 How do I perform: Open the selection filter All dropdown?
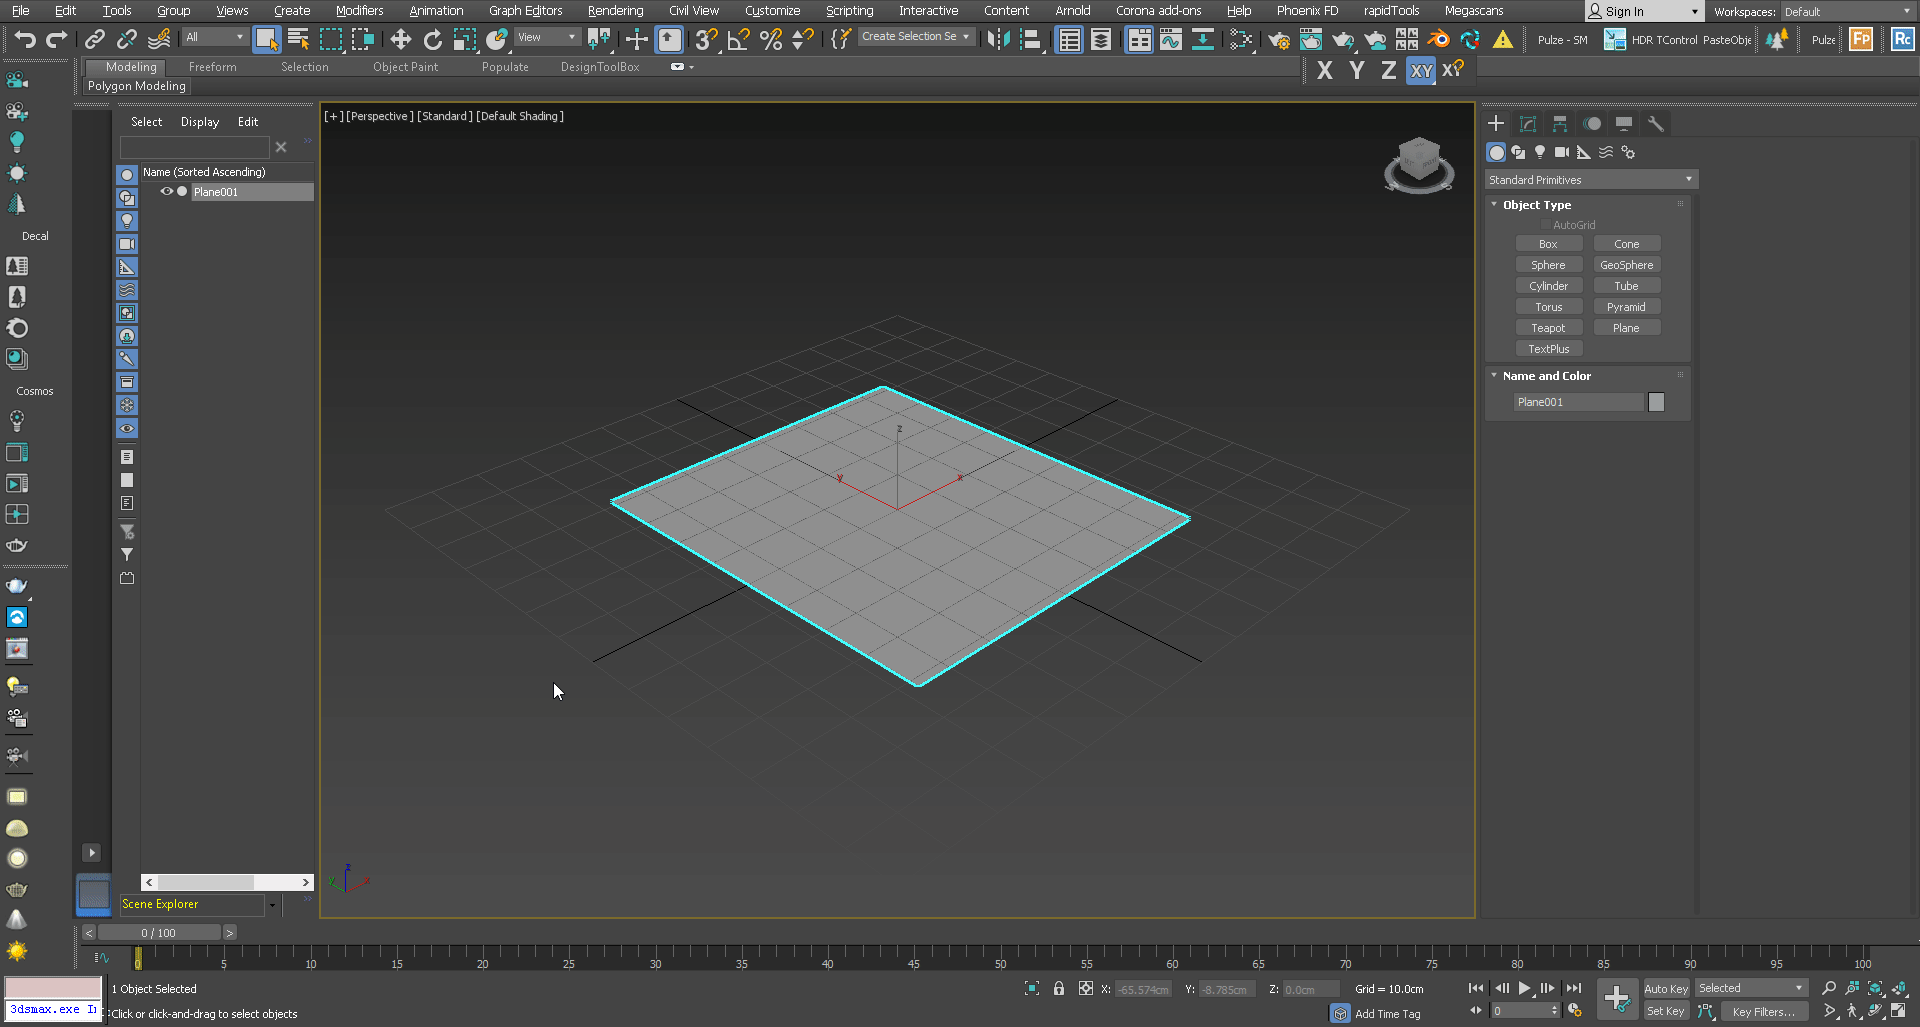tap(214, 37)
